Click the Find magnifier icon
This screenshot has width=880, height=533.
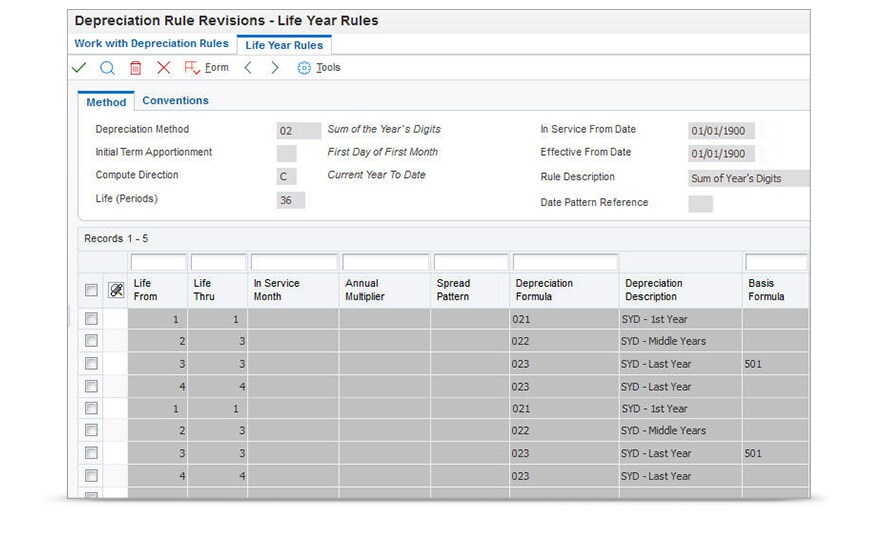107,68
